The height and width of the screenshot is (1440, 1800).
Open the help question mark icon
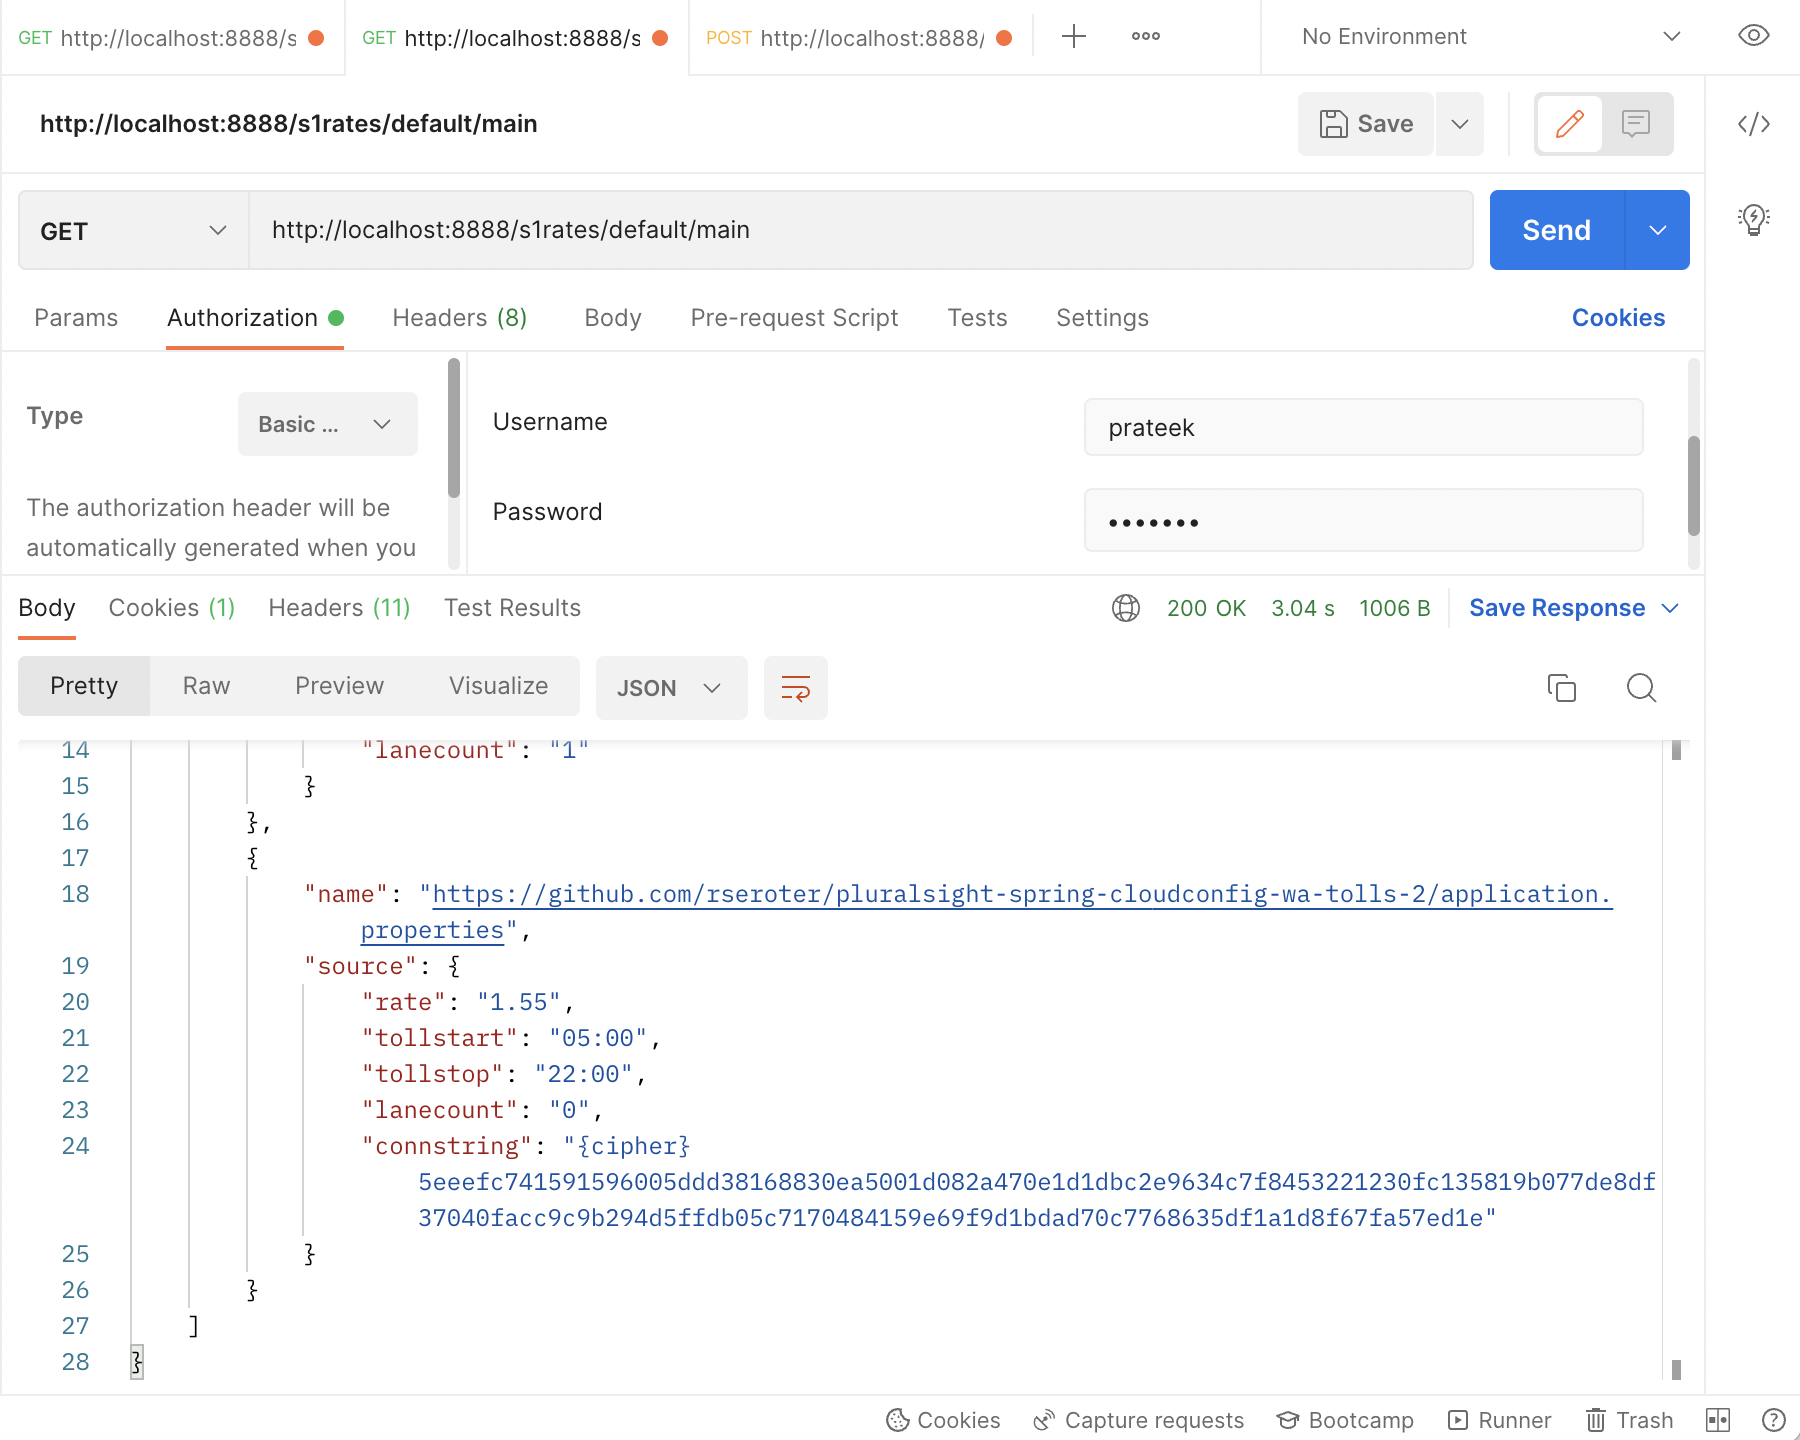coord(1774,1420)
